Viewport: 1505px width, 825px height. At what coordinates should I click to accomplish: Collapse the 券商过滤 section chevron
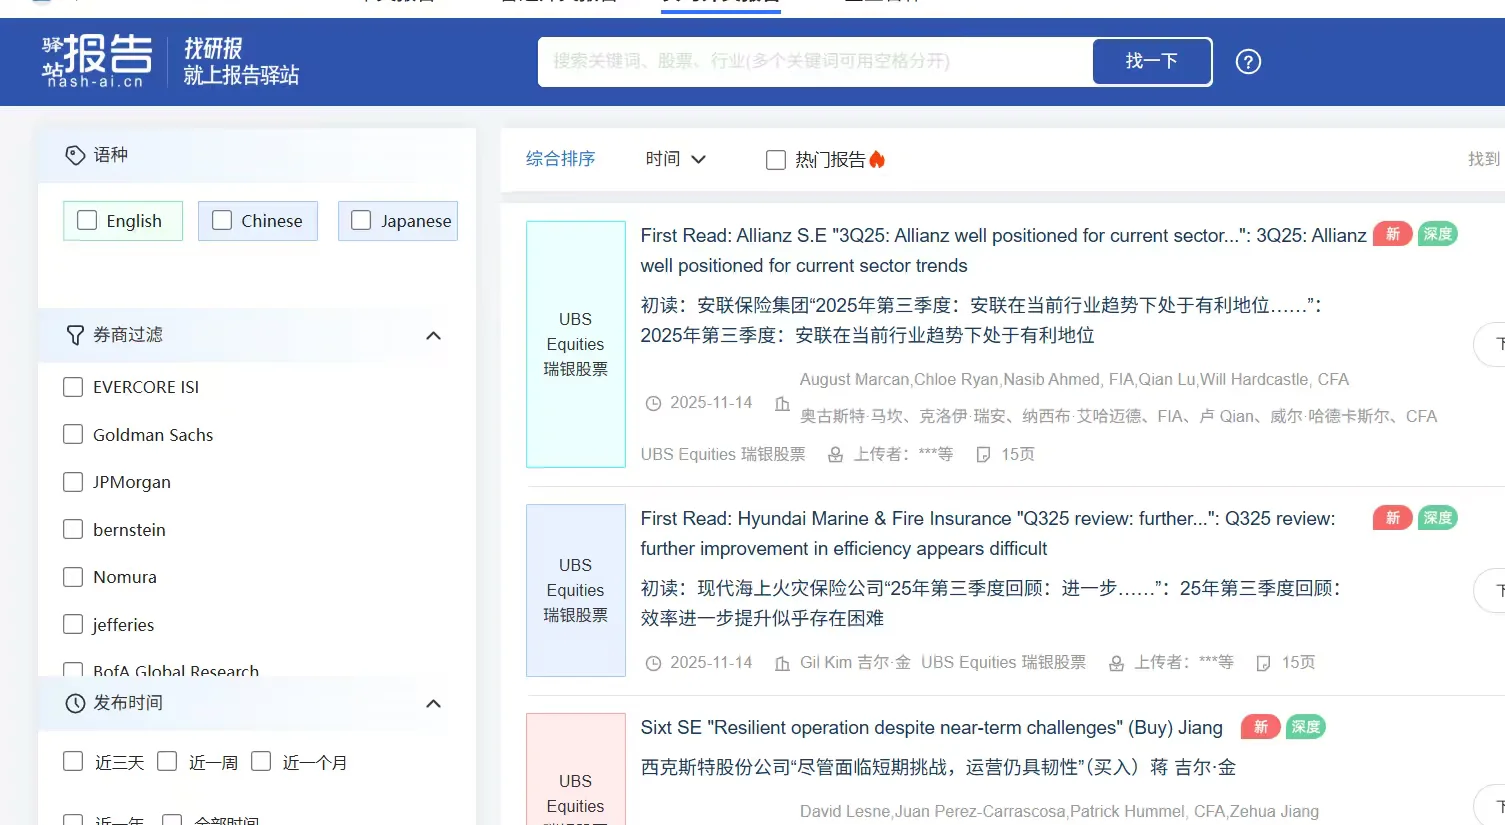[433, 335]
